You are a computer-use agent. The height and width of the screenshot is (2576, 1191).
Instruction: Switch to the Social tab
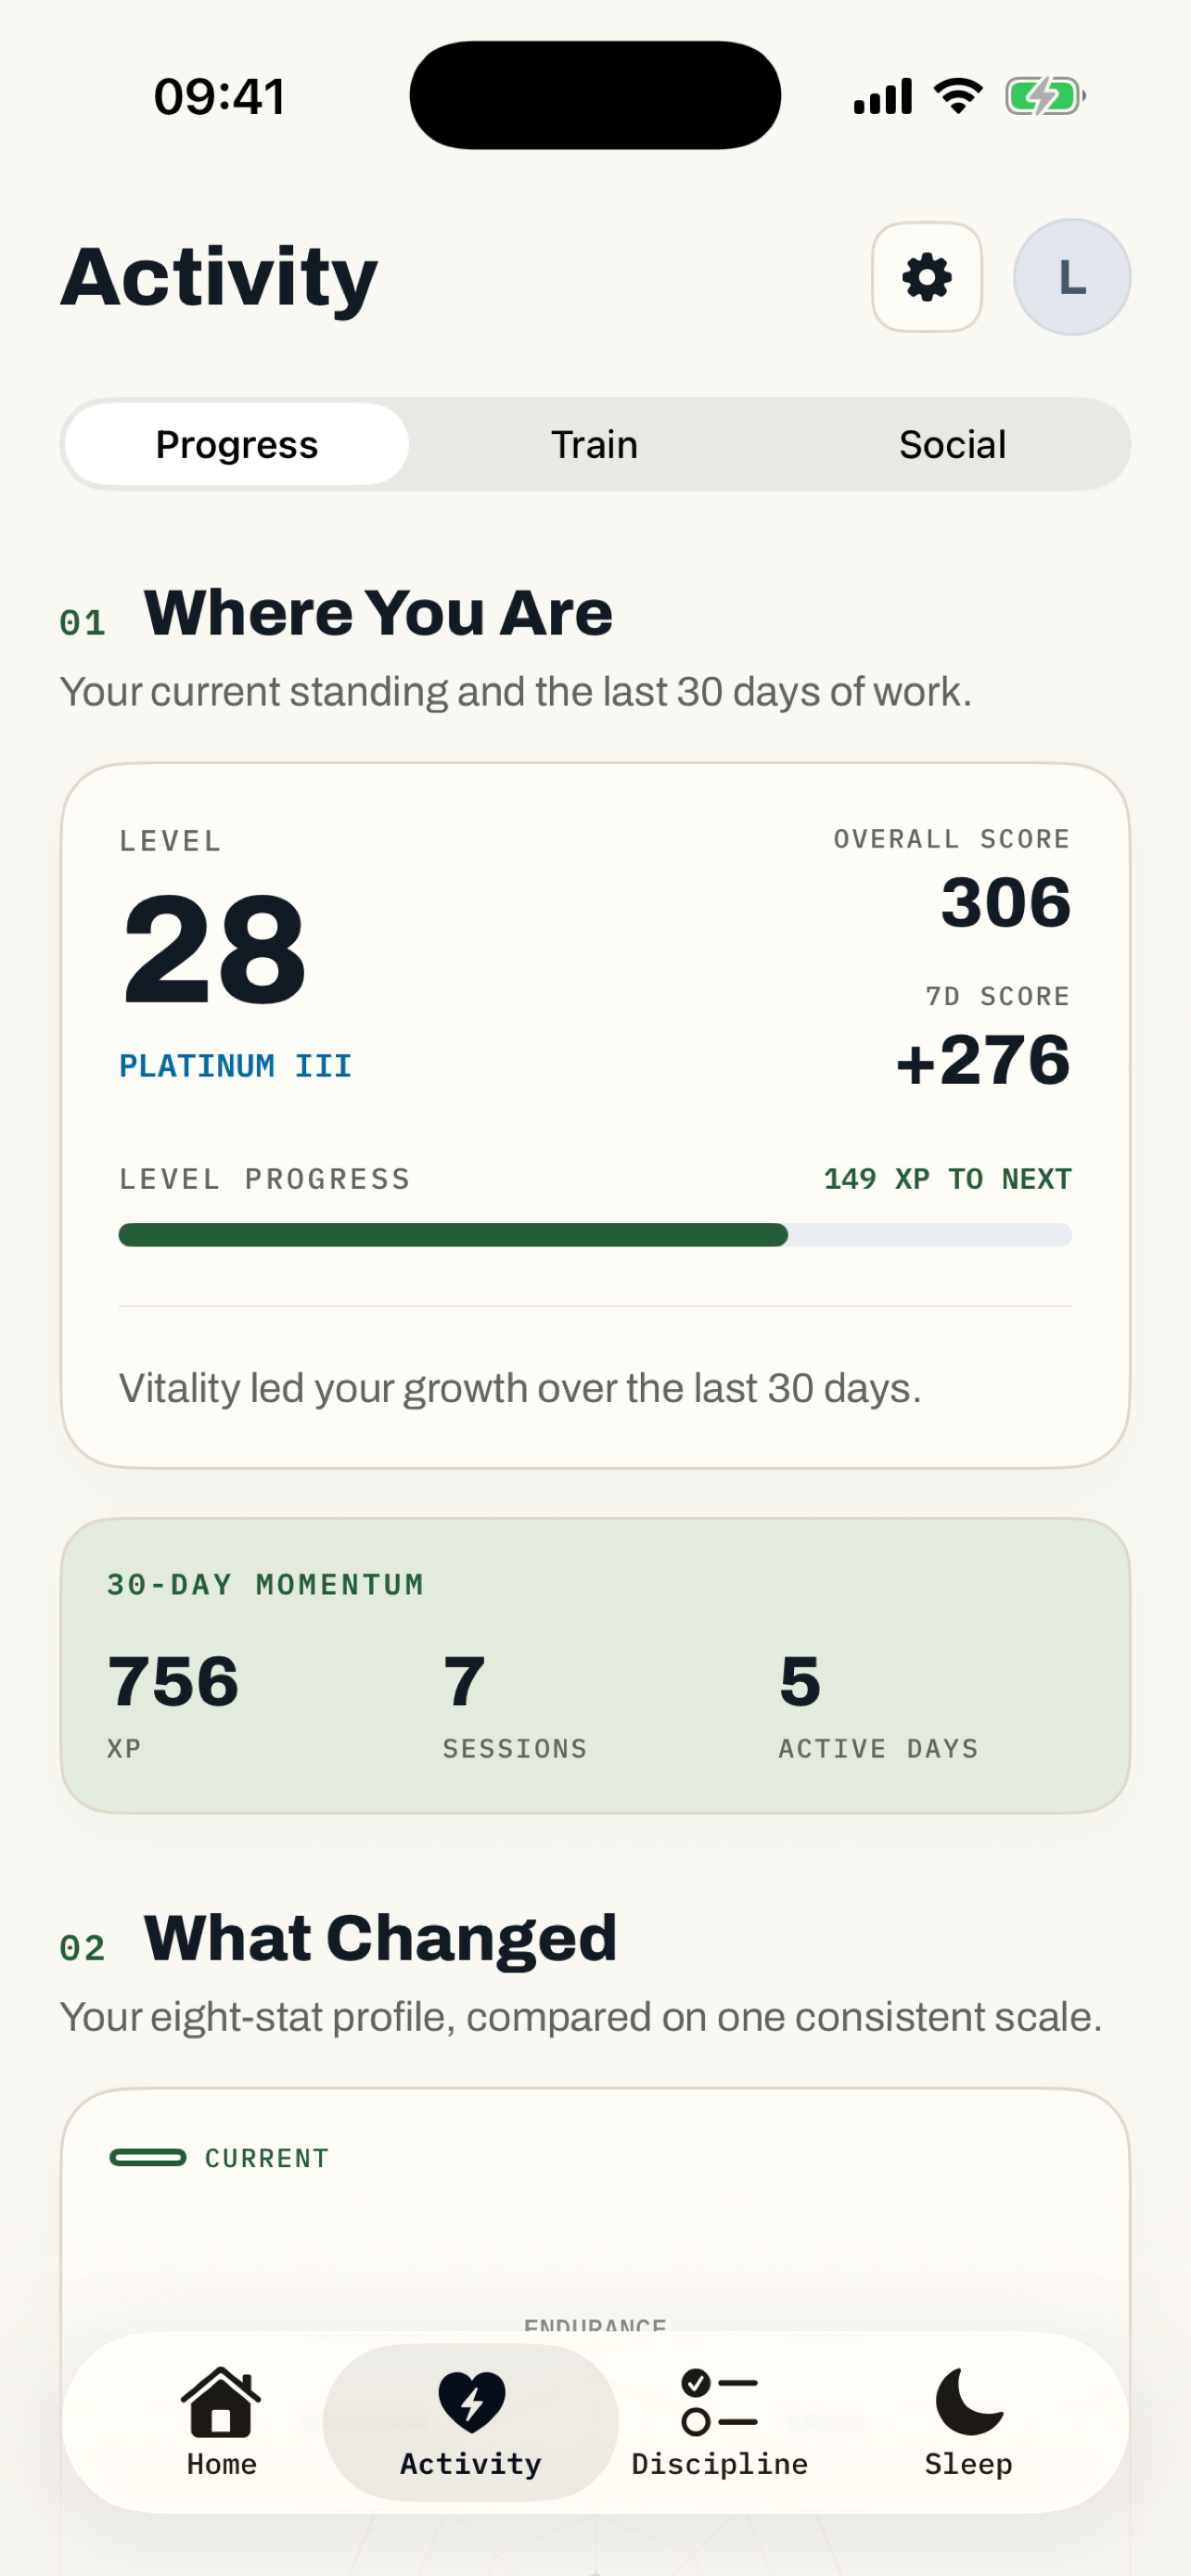952,444
